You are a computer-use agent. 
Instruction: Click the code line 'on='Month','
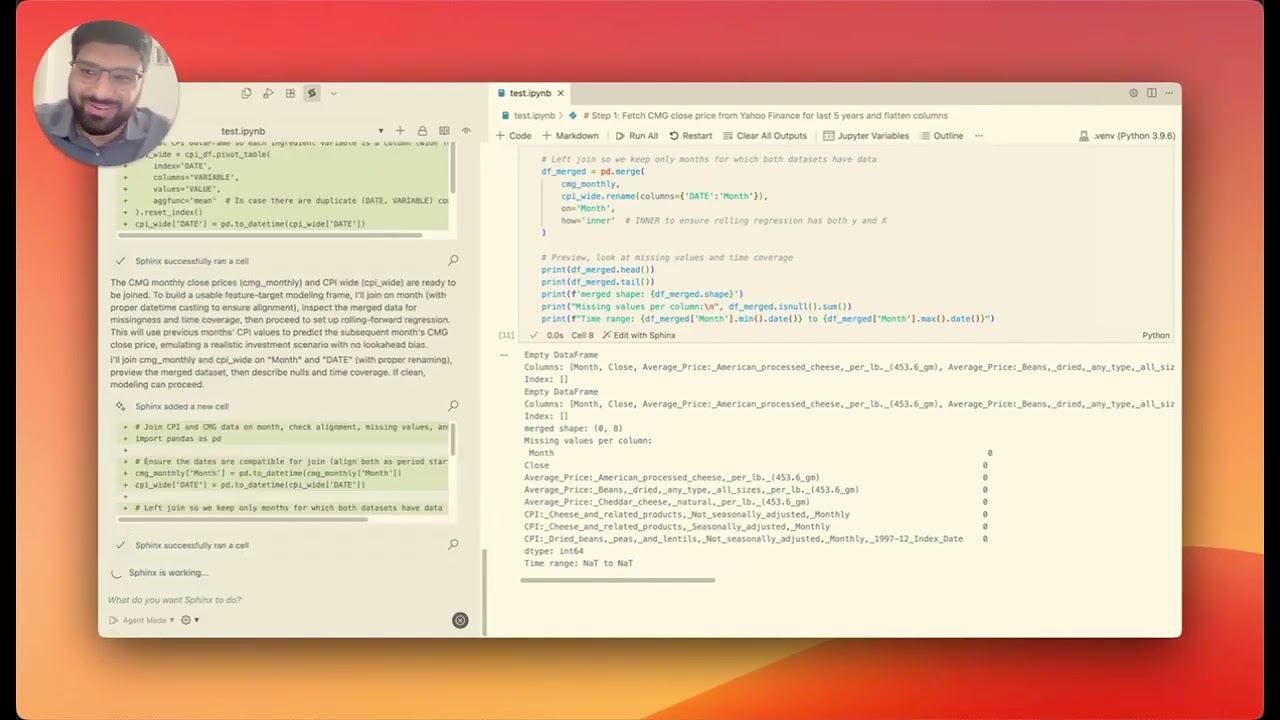pos(588,208)
